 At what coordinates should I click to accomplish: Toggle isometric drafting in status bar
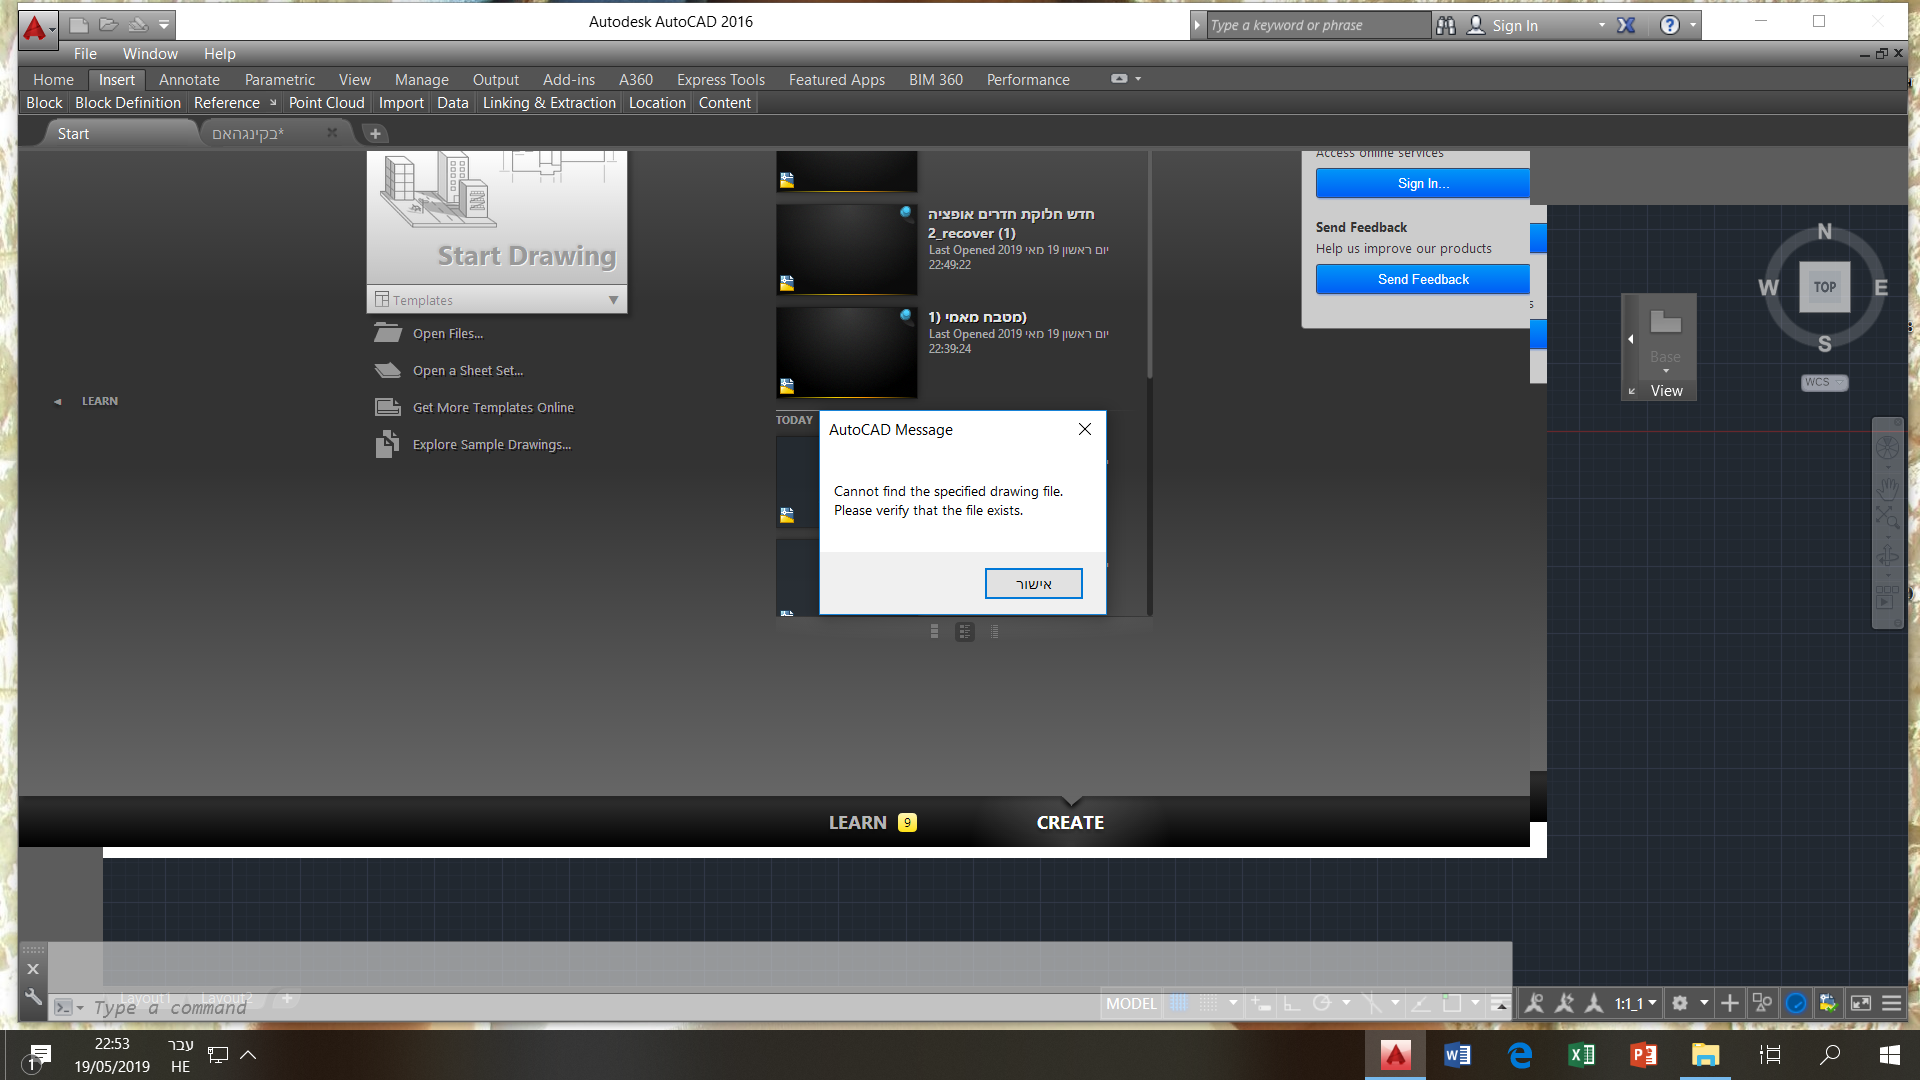pyautogui.click(x=1371, y=1003)
